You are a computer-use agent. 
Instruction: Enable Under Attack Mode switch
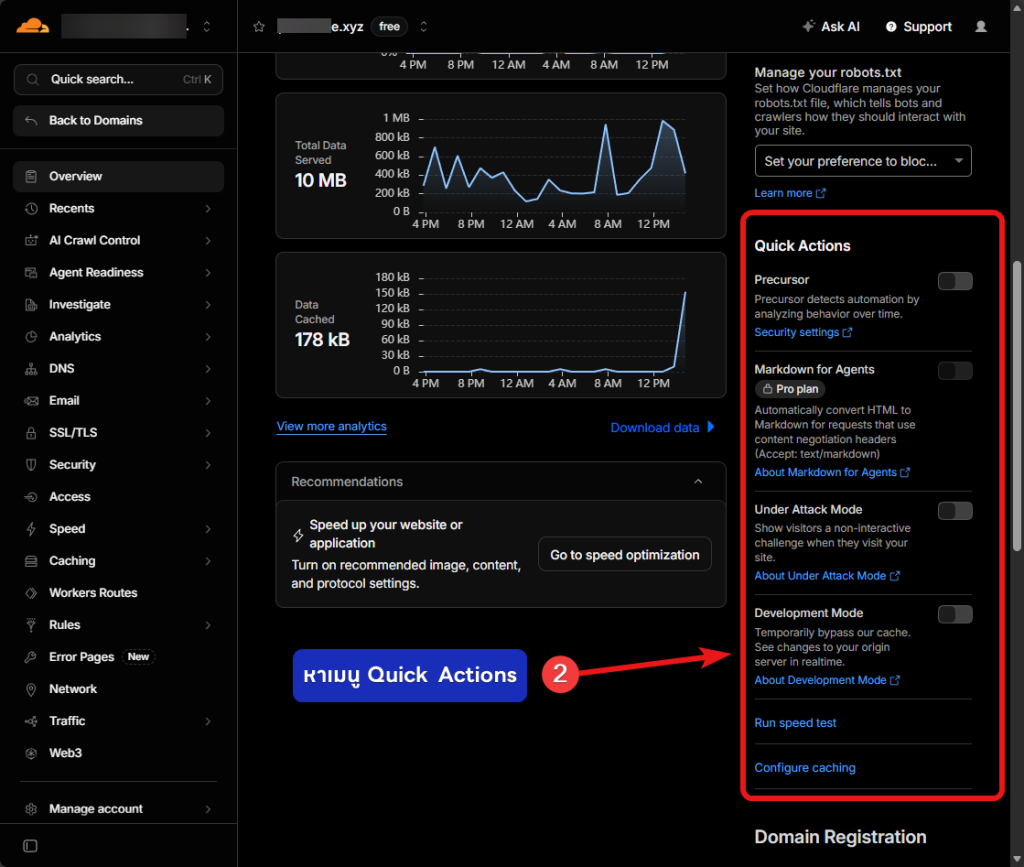[955, 511]
